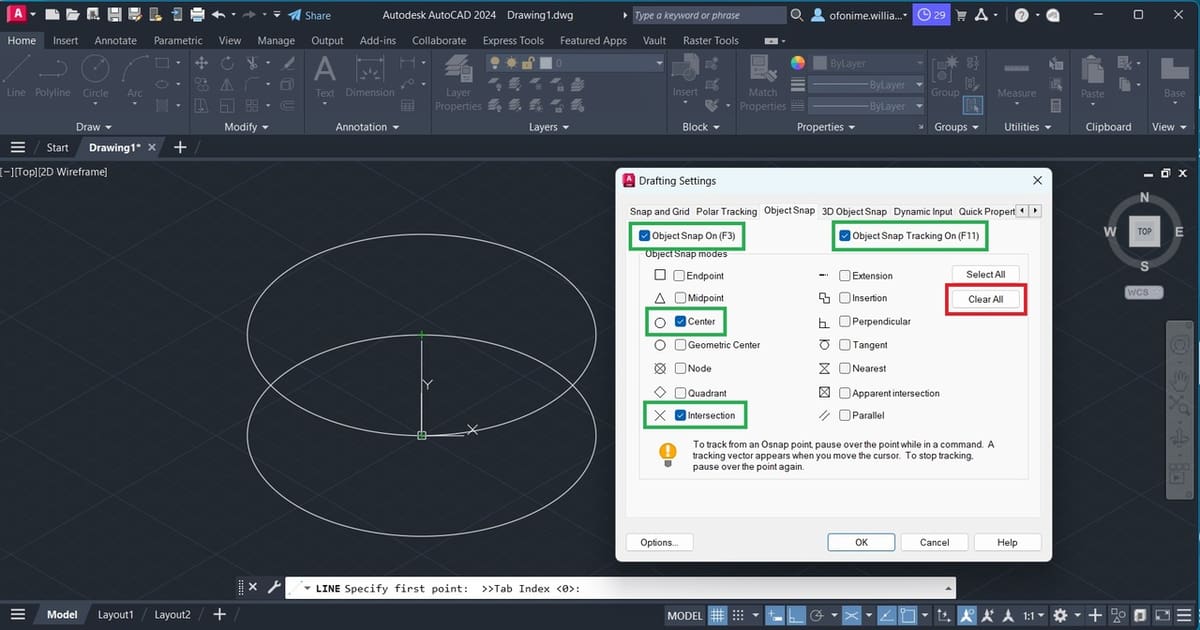Open the Annotate ribbon tab

tap(115, 41)
